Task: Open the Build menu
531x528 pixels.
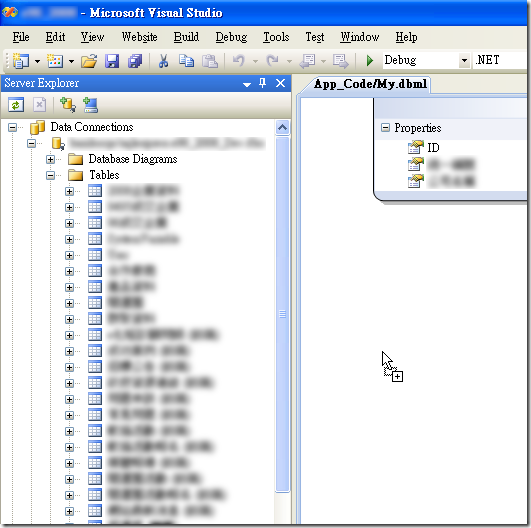Action: [x=186, y=37]
